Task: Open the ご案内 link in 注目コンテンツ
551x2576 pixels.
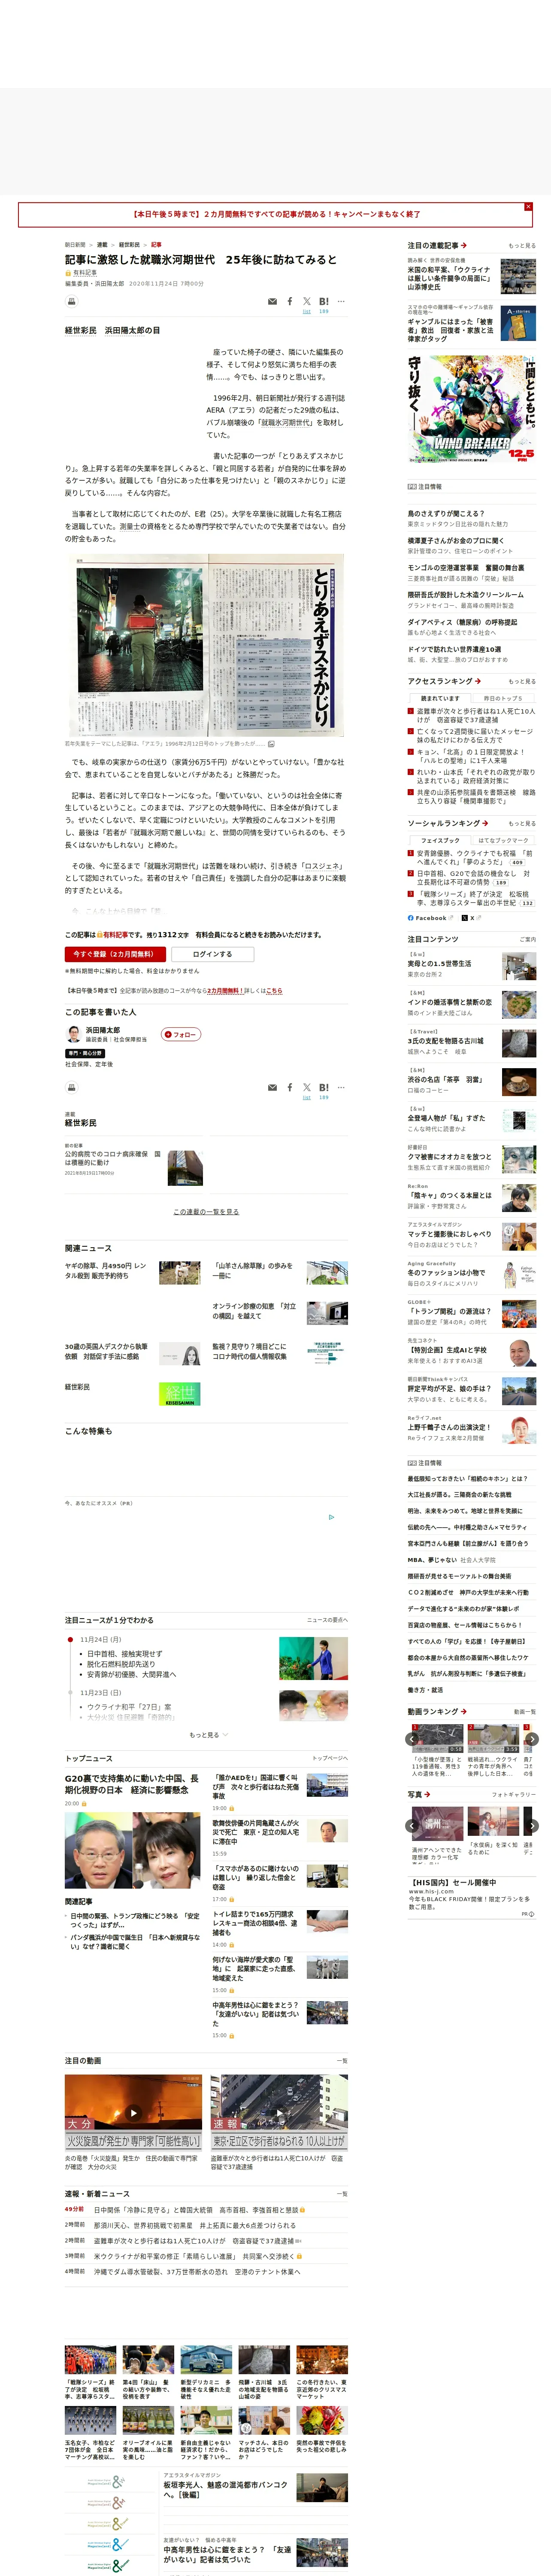Action: tap(528, 939)
